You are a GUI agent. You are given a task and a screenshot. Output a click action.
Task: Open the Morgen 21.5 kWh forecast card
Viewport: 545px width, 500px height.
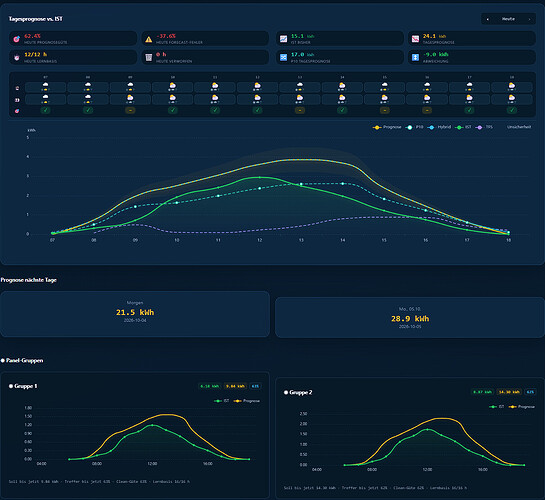point(135,314)
